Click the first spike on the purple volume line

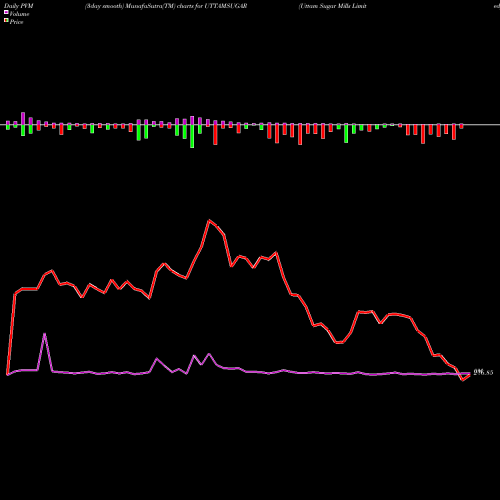[45, 334]
